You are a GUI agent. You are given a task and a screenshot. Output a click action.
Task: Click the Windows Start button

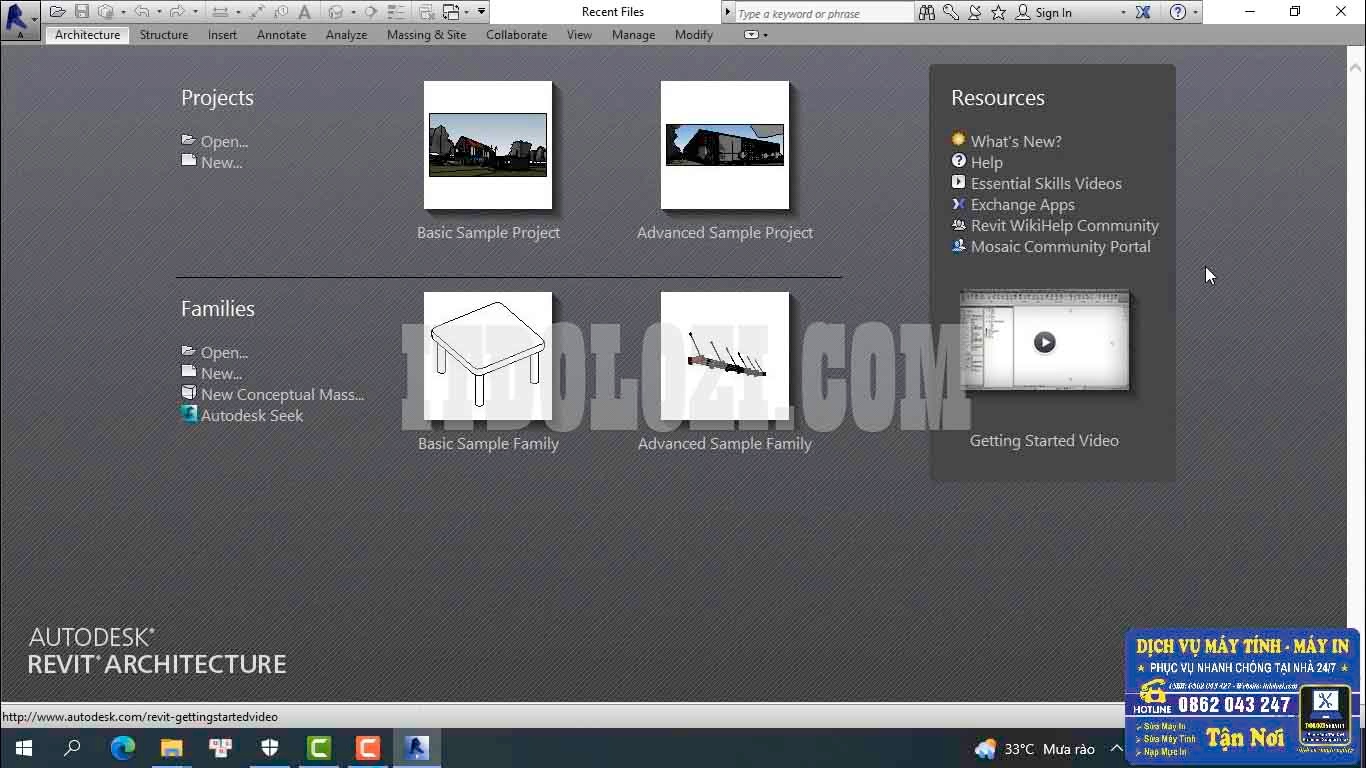coord(24,748)
